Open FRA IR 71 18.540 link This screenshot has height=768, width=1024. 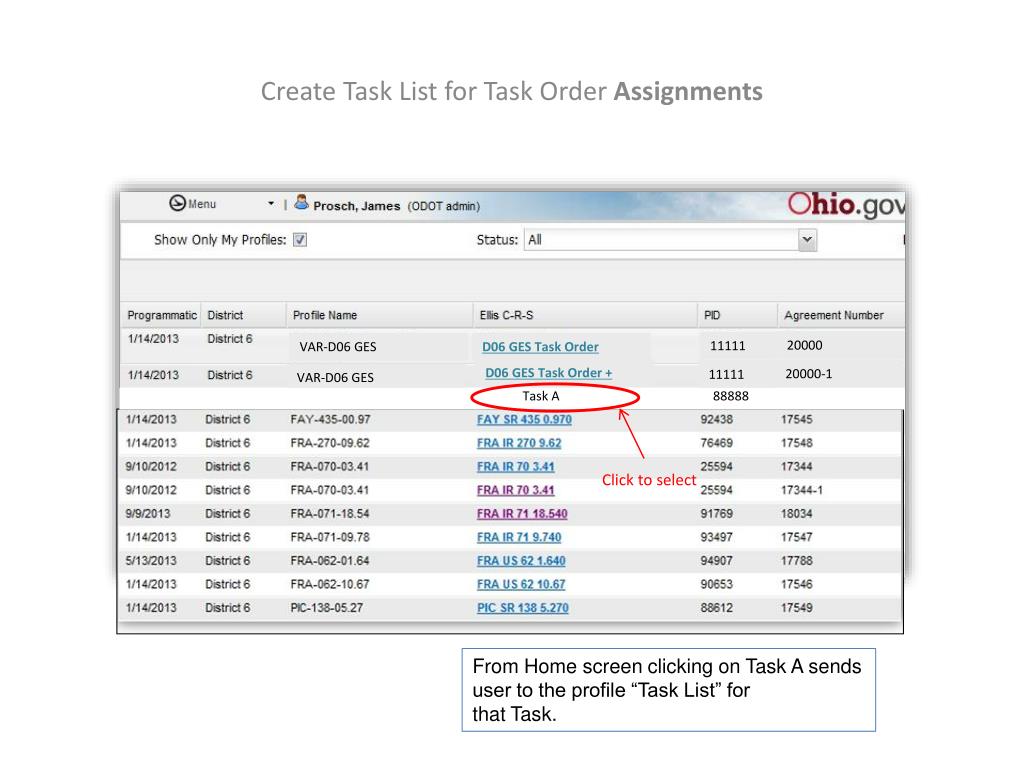pyautogui.click(x=522, y=513)
